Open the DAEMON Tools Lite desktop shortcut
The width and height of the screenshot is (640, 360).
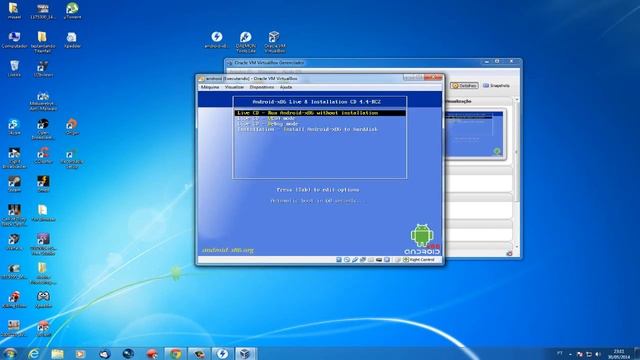(246, 42)
